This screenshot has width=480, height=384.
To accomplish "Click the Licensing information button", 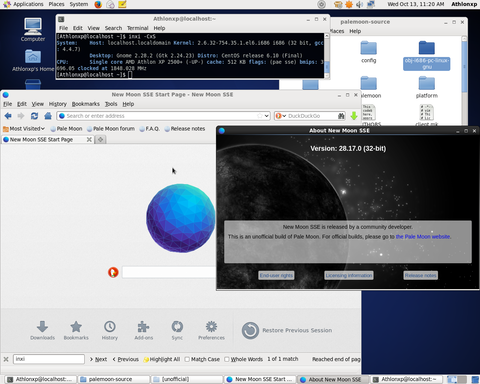I will pyautogui.click(x=349, y=275).
